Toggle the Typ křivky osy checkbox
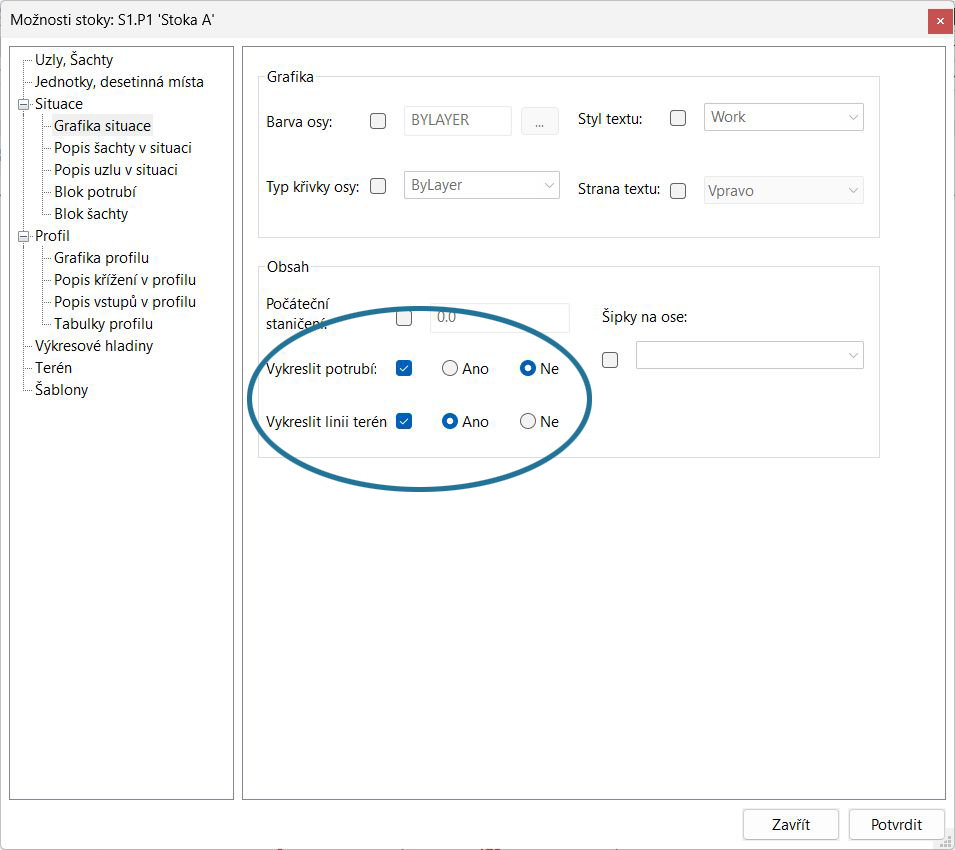 (378, 186)
